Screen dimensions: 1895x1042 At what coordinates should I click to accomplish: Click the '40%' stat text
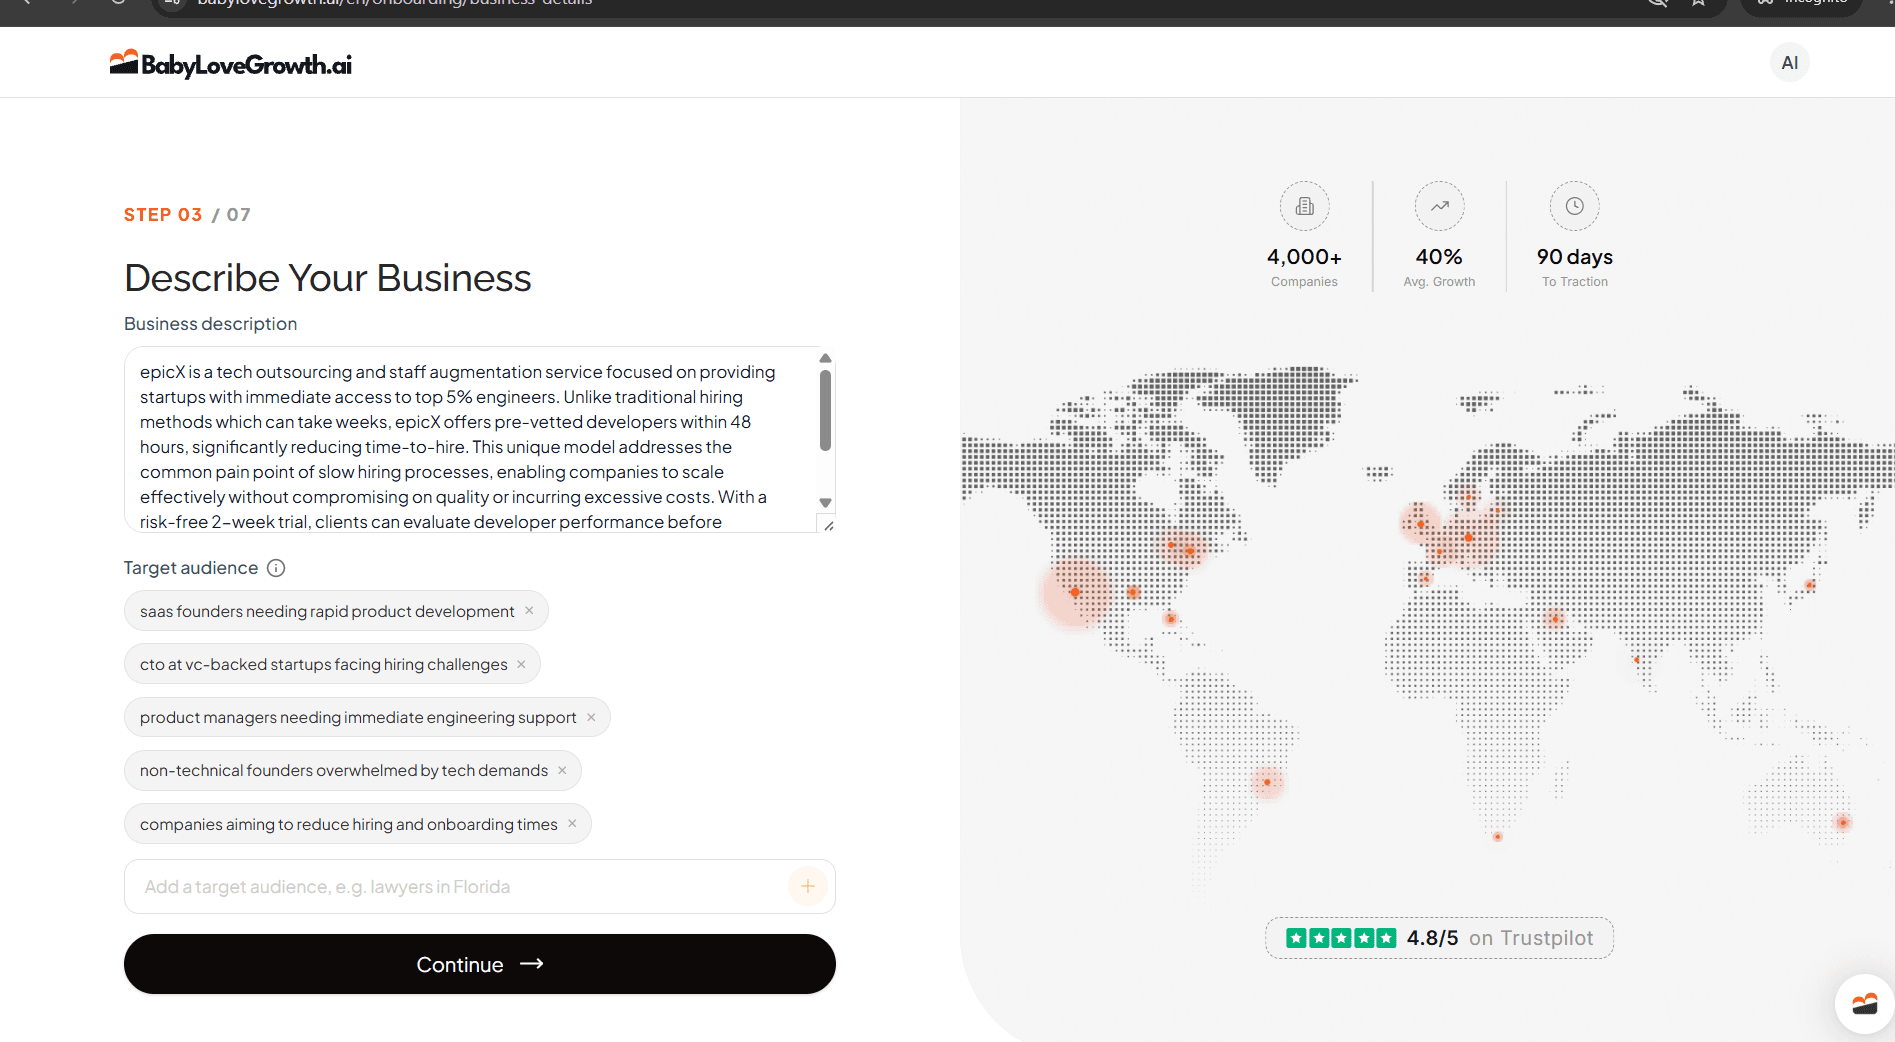1439,257
